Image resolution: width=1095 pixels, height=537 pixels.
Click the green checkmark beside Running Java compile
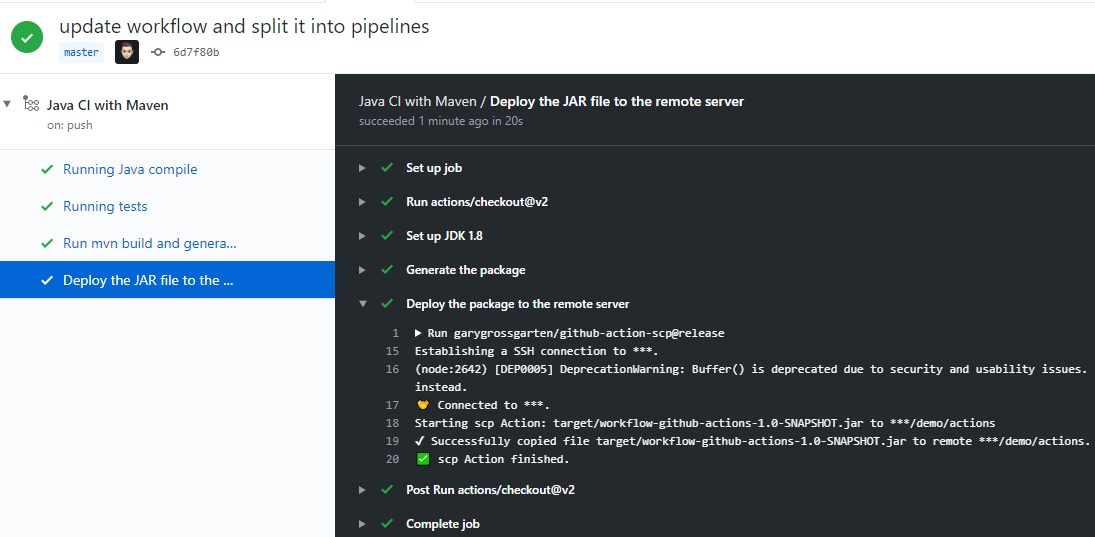coord(47,170)
